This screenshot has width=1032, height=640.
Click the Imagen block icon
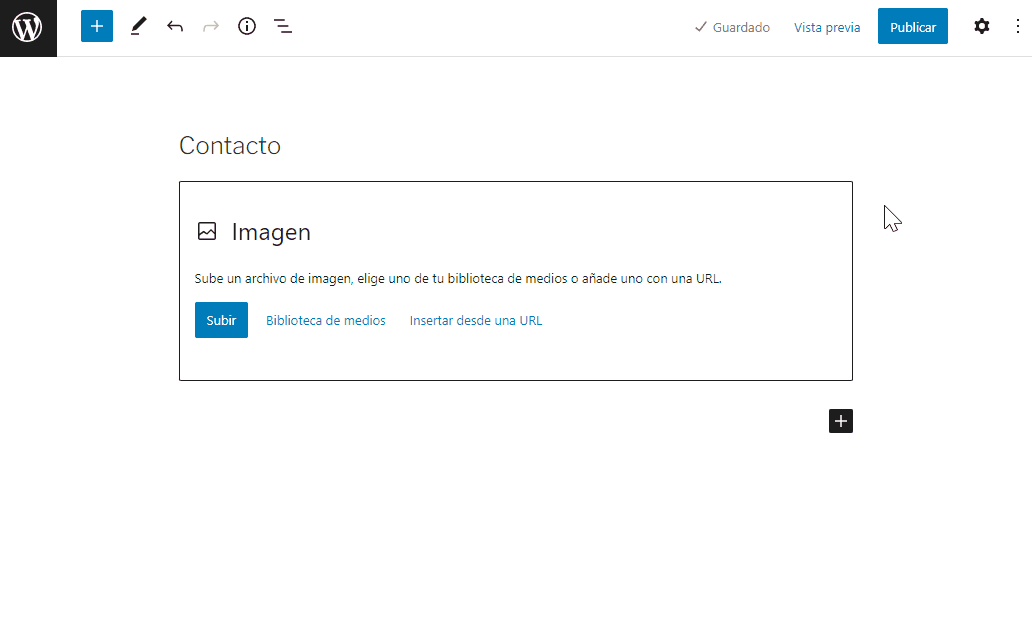[x=207, y=231]
